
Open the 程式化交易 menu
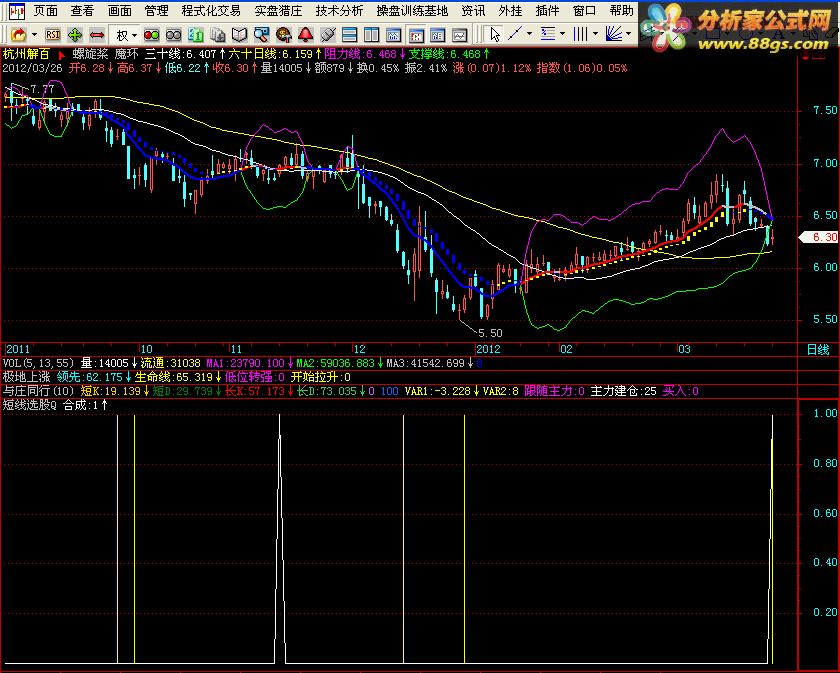(x=211, y=11)
